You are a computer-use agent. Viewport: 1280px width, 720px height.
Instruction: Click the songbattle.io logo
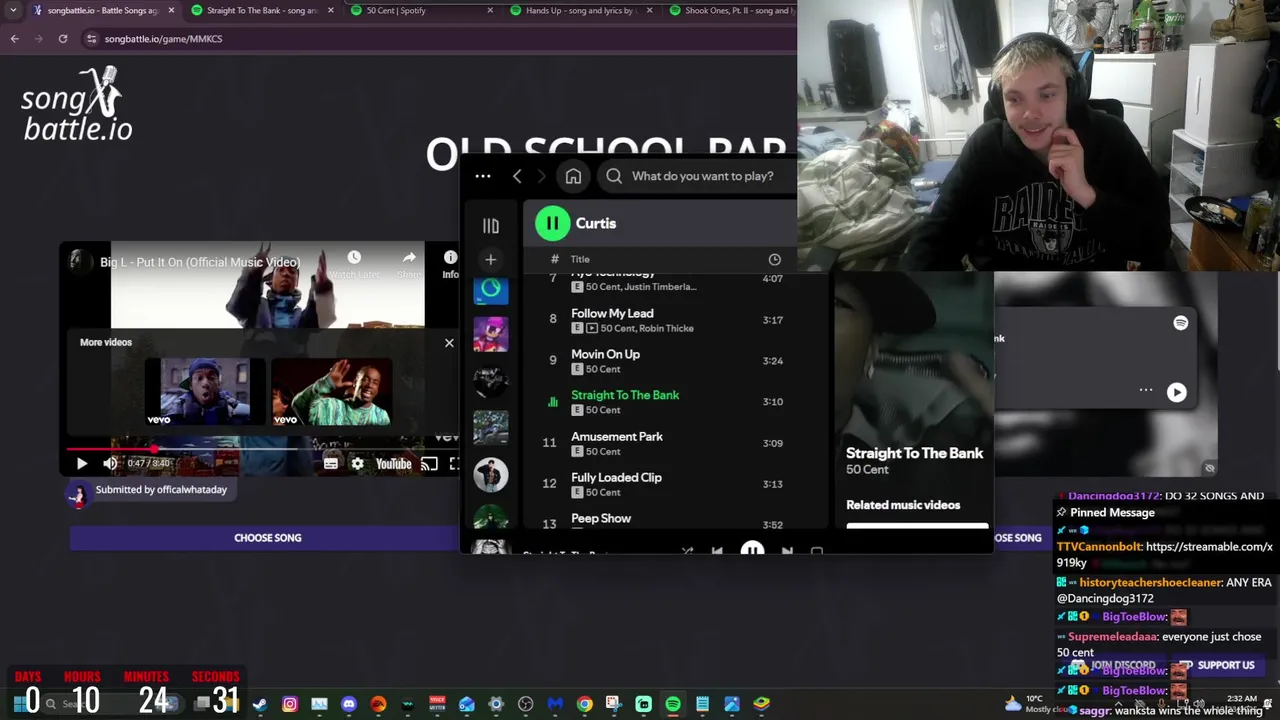pos(78,104)
